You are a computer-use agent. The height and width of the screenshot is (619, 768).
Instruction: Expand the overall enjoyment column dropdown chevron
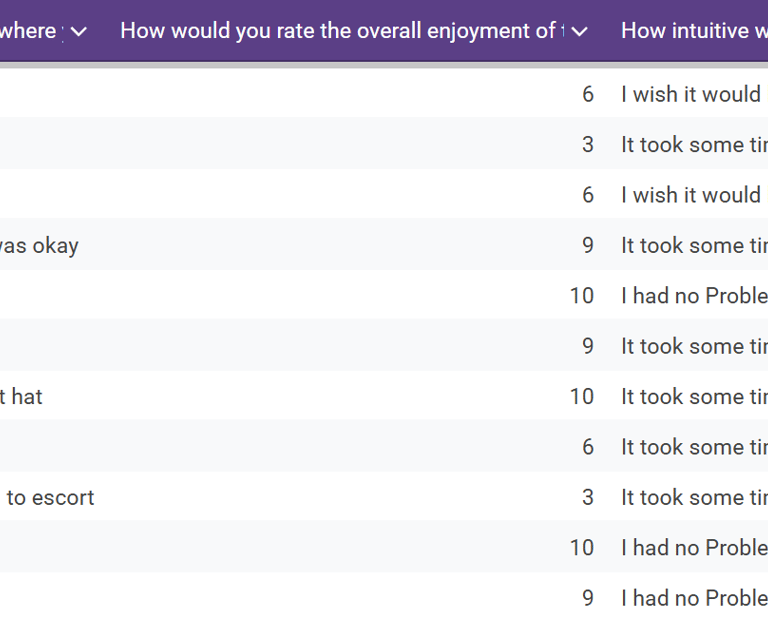pos(579,31)
